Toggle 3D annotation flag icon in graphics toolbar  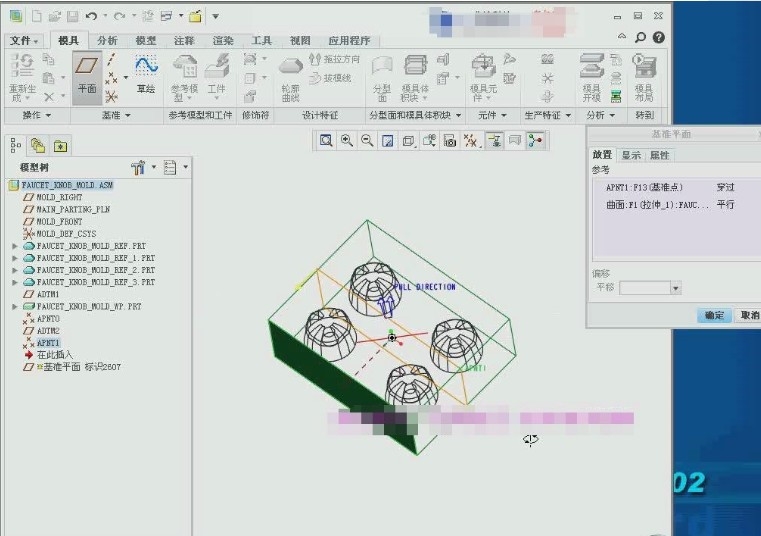click(515, 141)
